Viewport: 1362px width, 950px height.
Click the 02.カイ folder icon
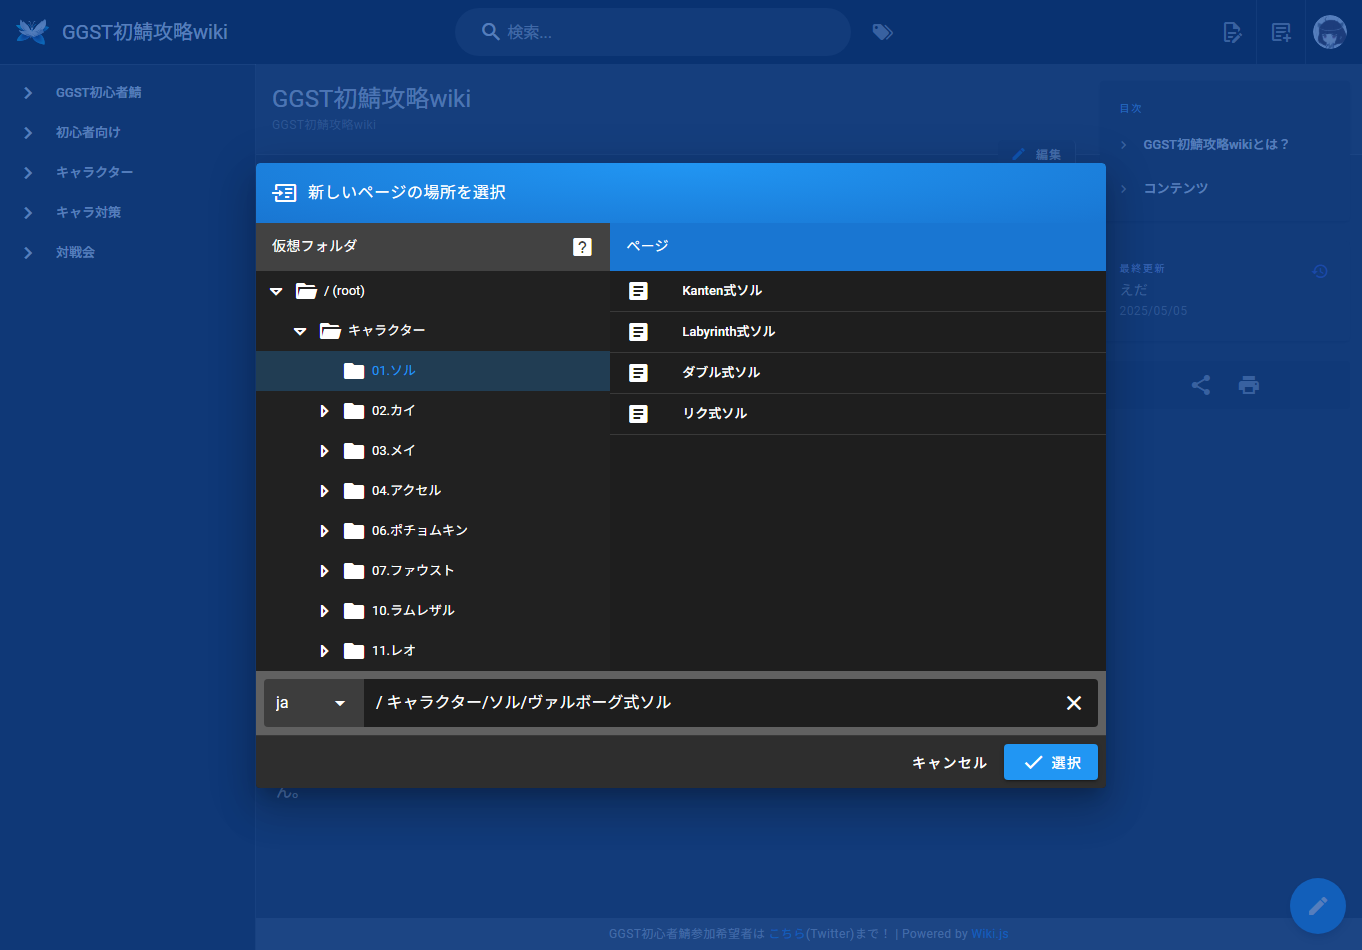pyautogui.click(x=354, y=411)
